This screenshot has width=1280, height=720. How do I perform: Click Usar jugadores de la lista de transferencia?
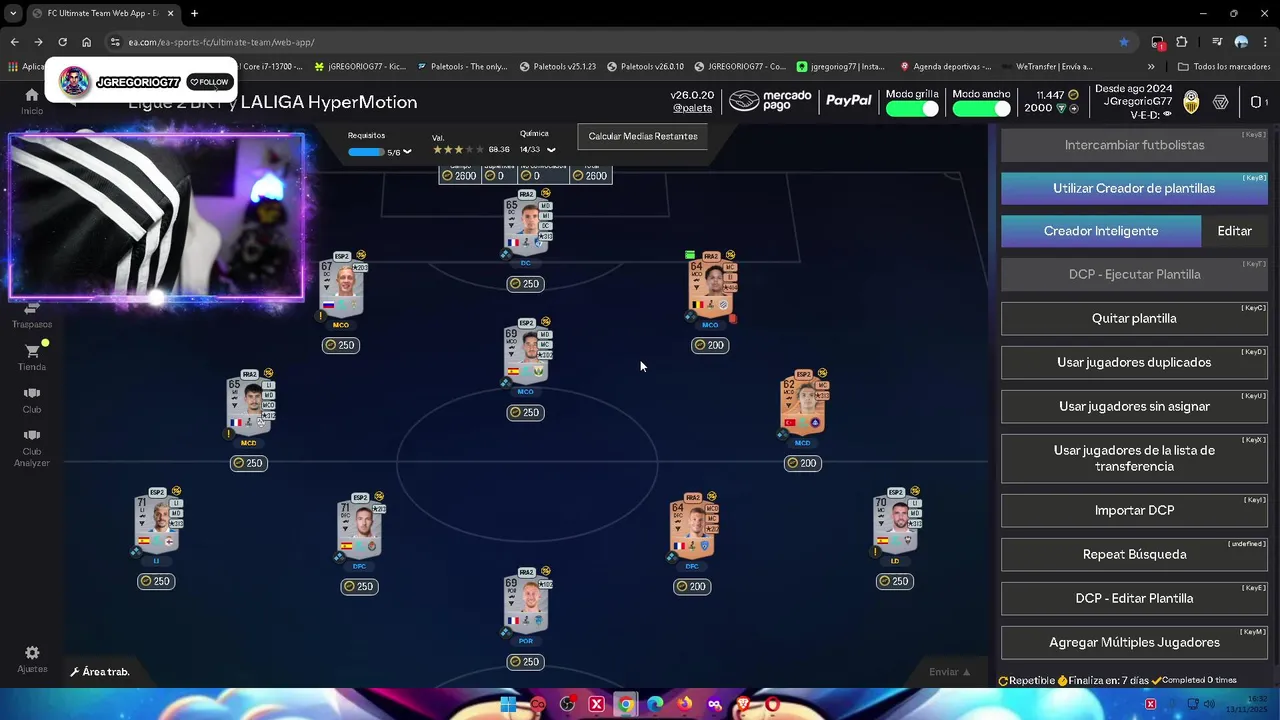tap(1134, 458)
